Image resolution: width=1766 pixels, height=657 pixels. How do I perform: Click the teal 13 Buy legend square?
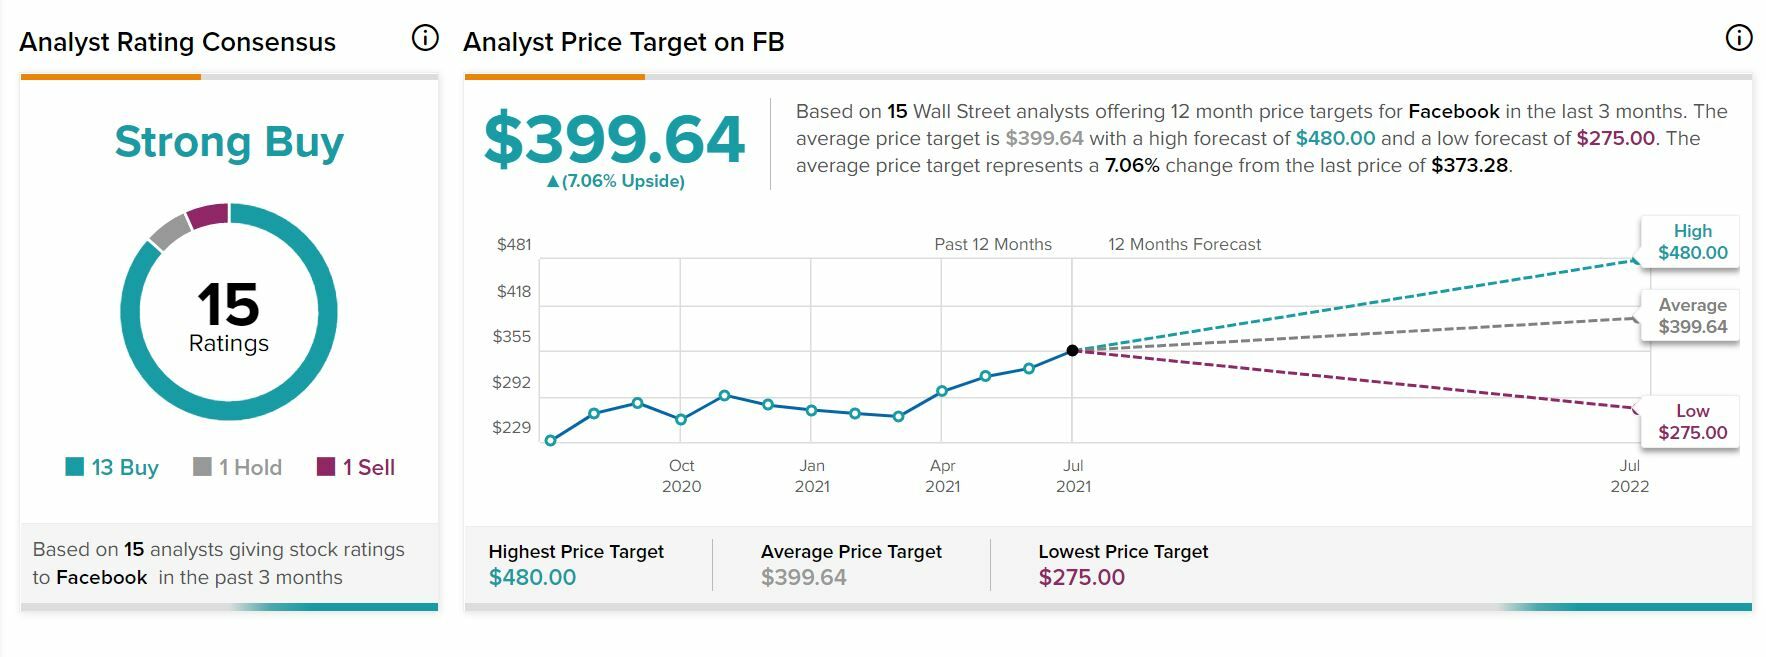click(x=74, y=467)
